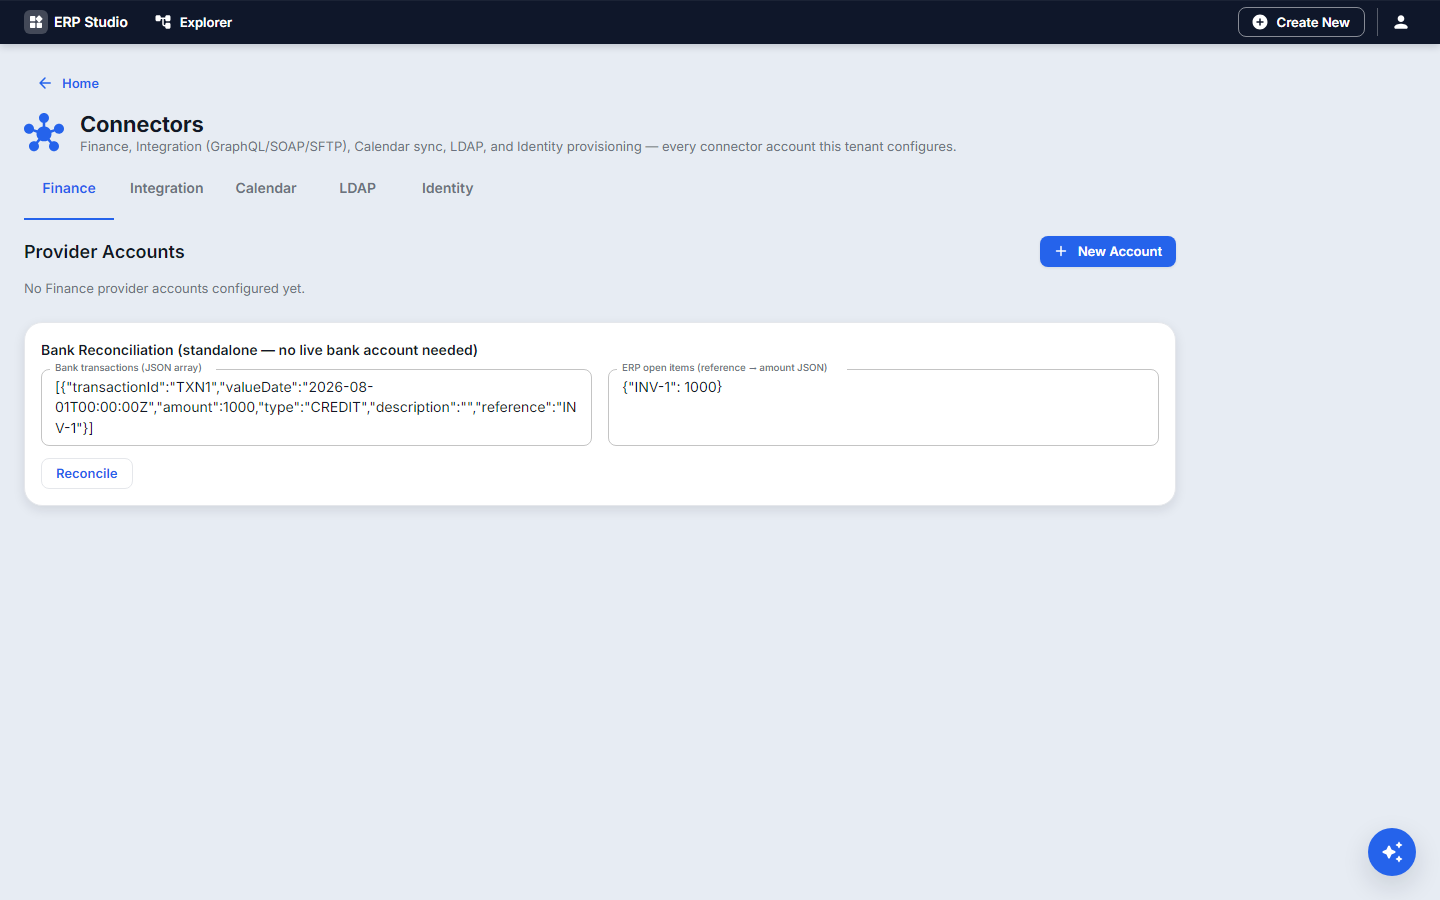Open the Identity tab
This screenshot has width=1440, height=900.
tap(448, 188)
